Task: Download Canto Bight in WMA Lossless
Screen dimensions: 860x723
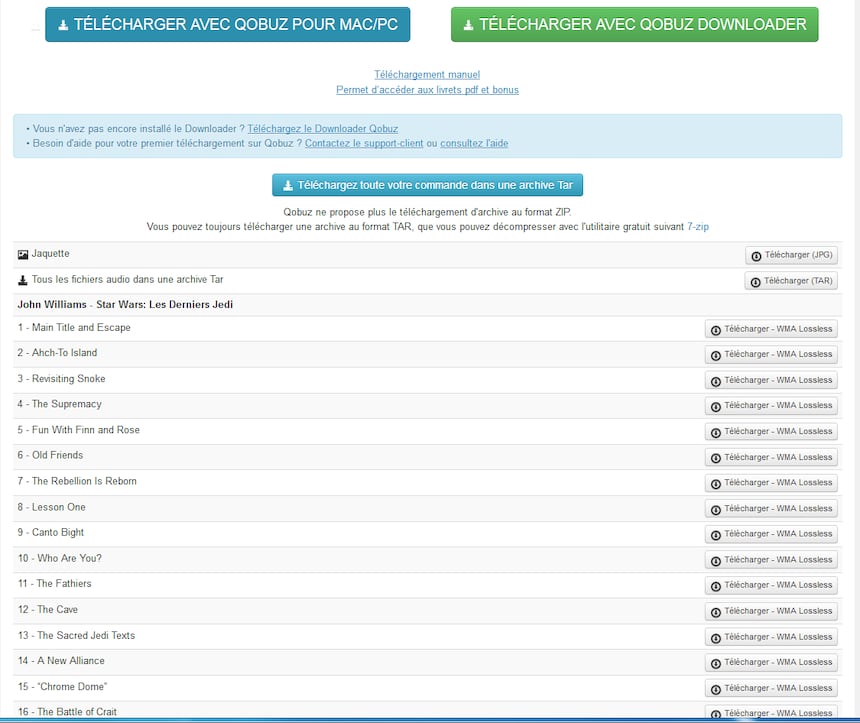Action: coord(771,534)
